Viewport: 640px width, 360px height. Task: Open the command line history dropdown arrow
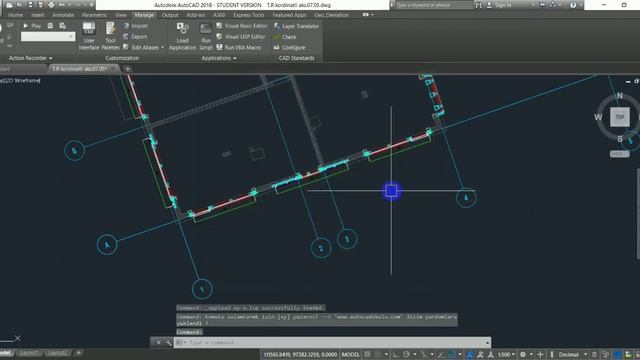pyautogui.click(x=487, y=342)
